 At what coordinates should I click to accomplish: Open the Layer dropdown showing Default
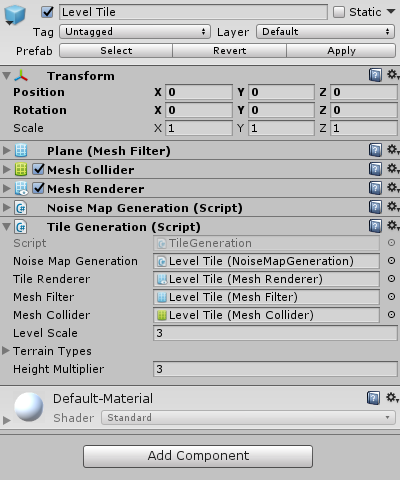pos(326,32)
